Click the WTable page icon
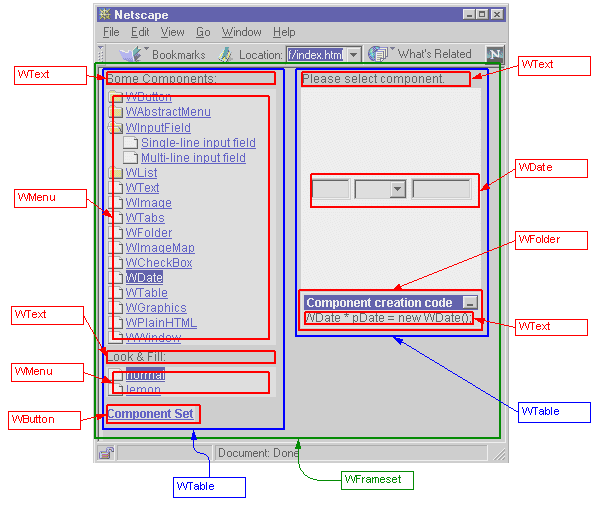 click(116, 293)
